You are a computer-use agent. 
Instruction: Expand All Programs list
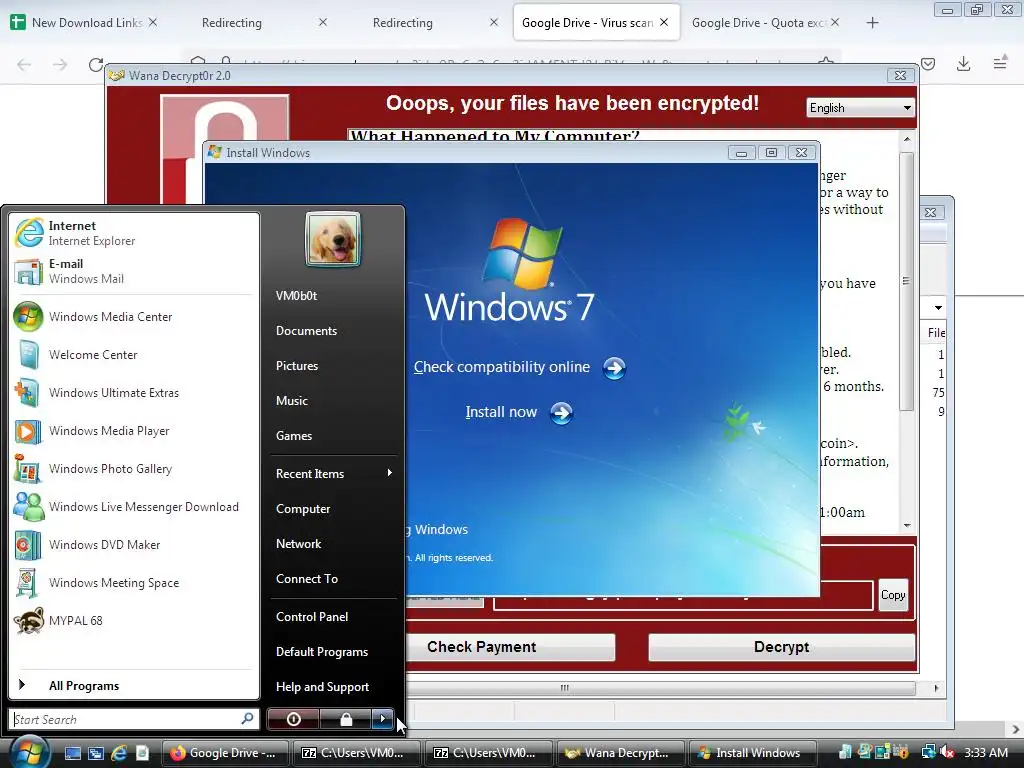tap(134, 685)
